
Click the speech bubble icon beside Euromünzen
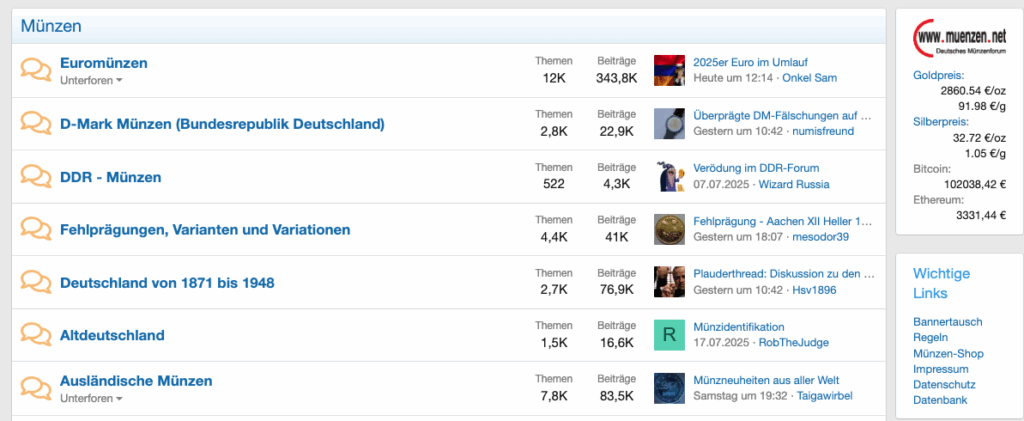click(36, 70)
